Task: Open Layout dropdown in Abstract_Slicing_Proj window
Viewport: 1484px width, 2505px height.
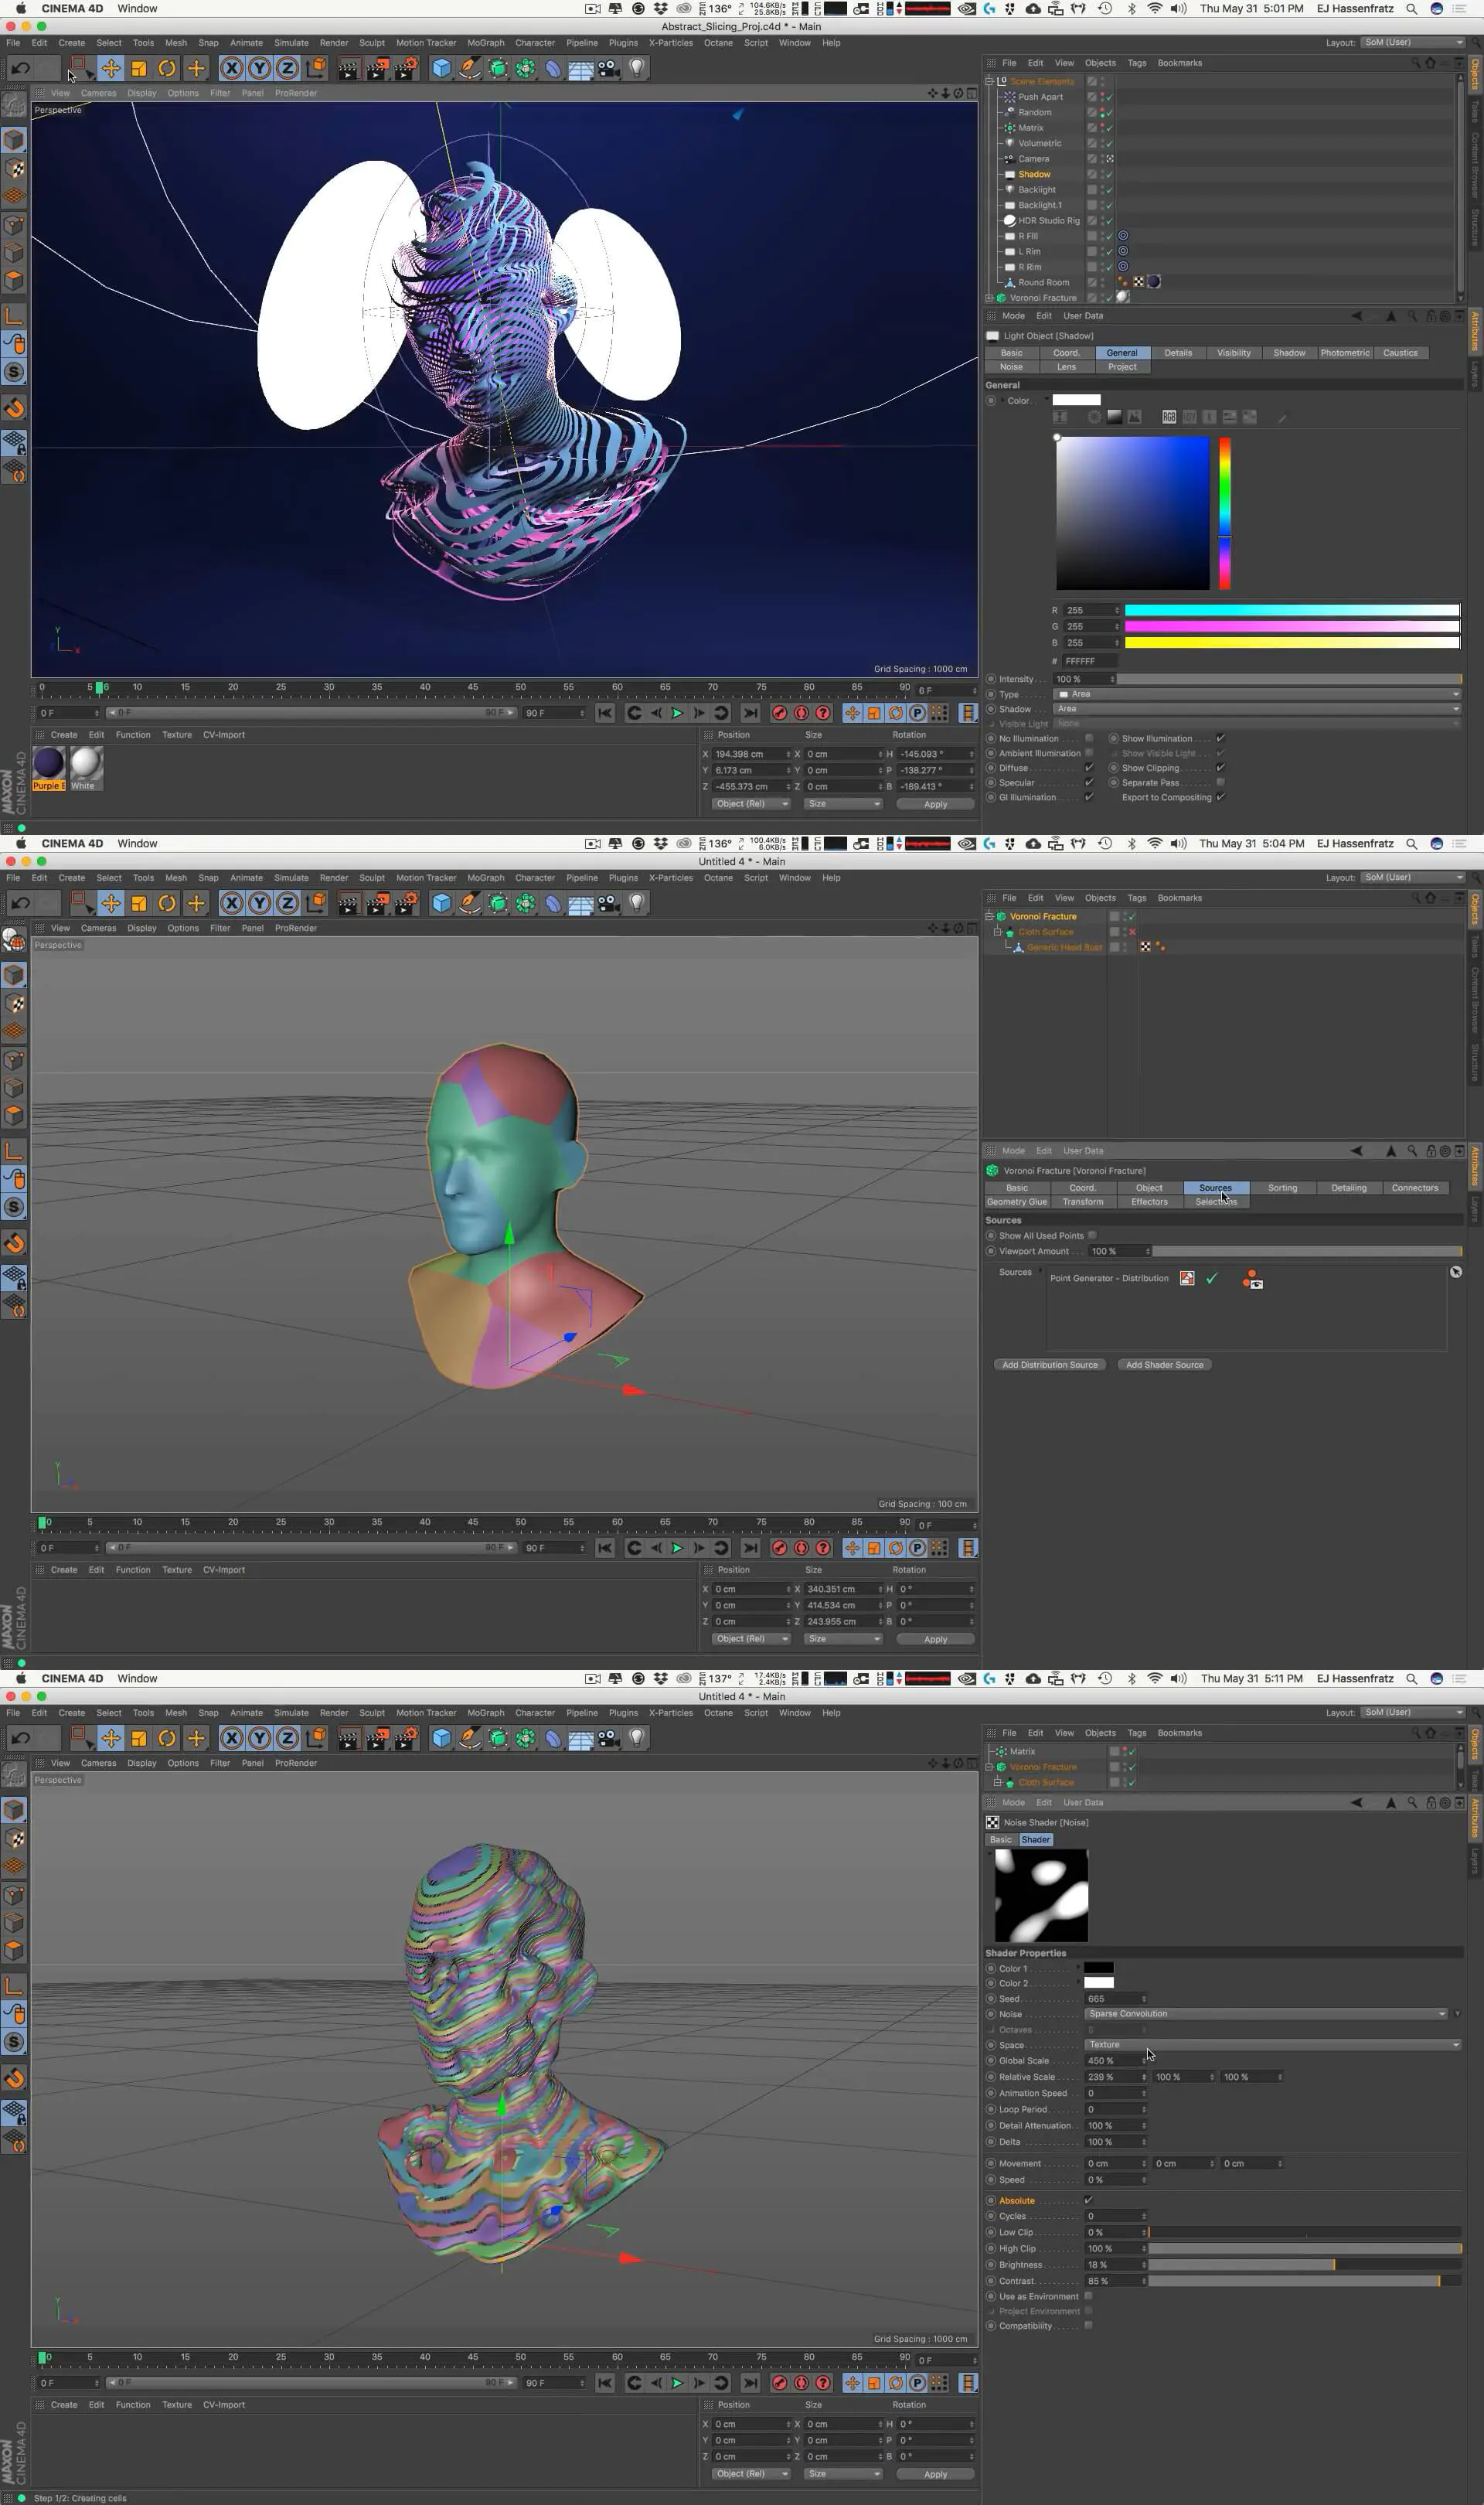Action: click(x=1414, y=42)
